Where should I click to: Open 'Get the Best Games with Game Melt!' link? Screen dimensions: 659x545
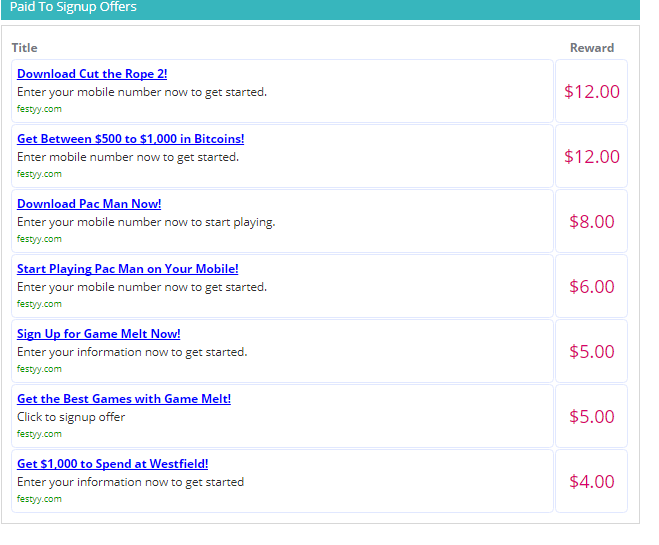coord(123,399)
